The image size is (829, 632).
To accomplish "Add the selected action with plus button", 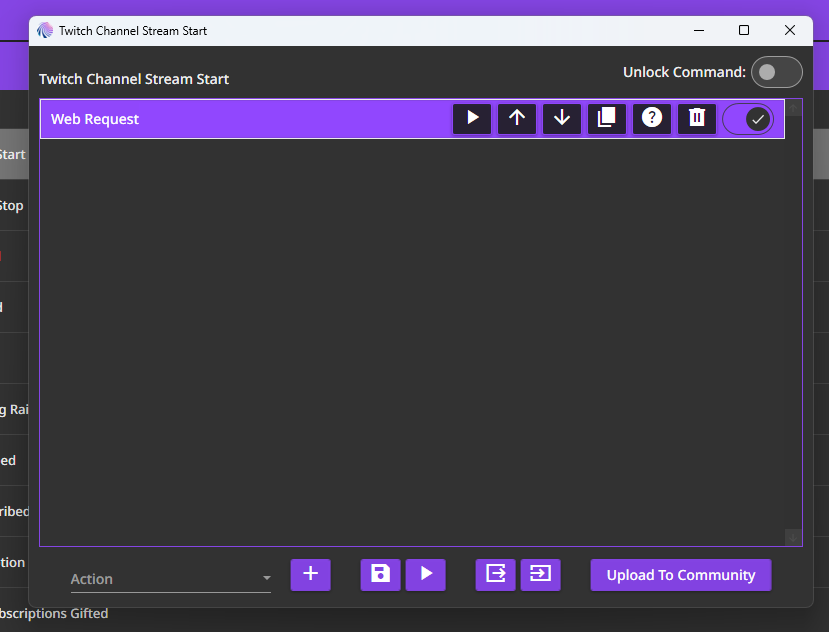I will [311, 575].
